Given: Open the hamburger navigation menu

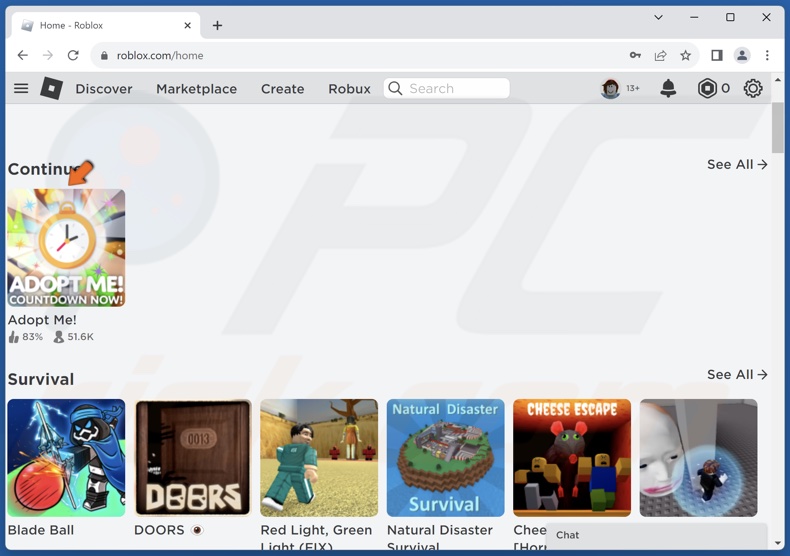Looking at the screenshot, I should click(x=21, y=89).
